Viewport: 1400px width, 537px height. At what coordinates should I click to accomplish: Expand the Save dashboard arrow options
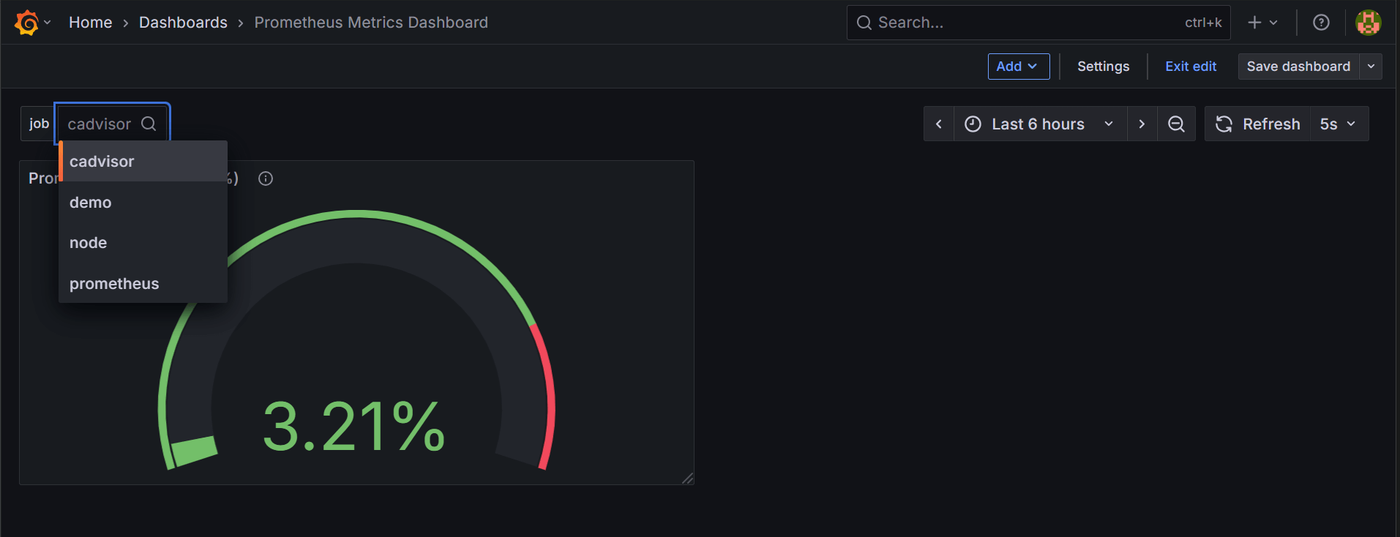(x=1370, y=66)
